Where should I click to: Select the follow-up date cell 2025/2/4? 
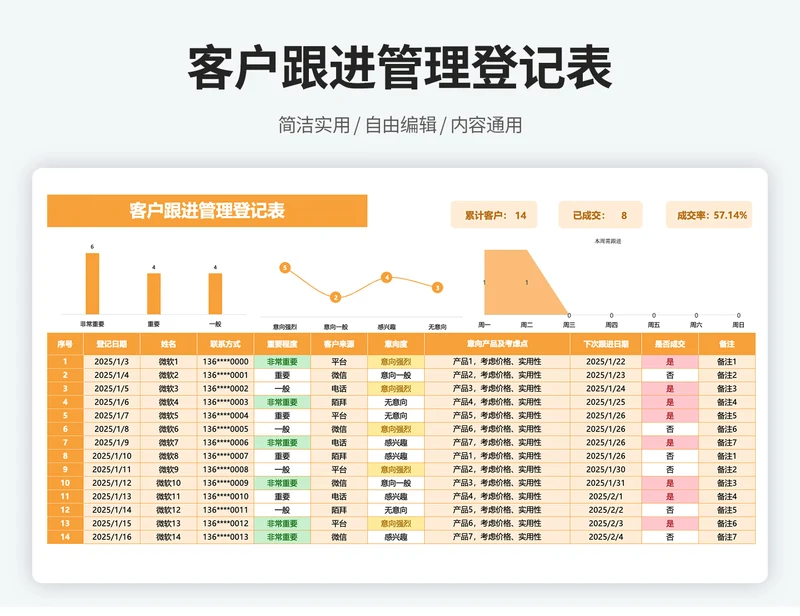click(606, 537)
